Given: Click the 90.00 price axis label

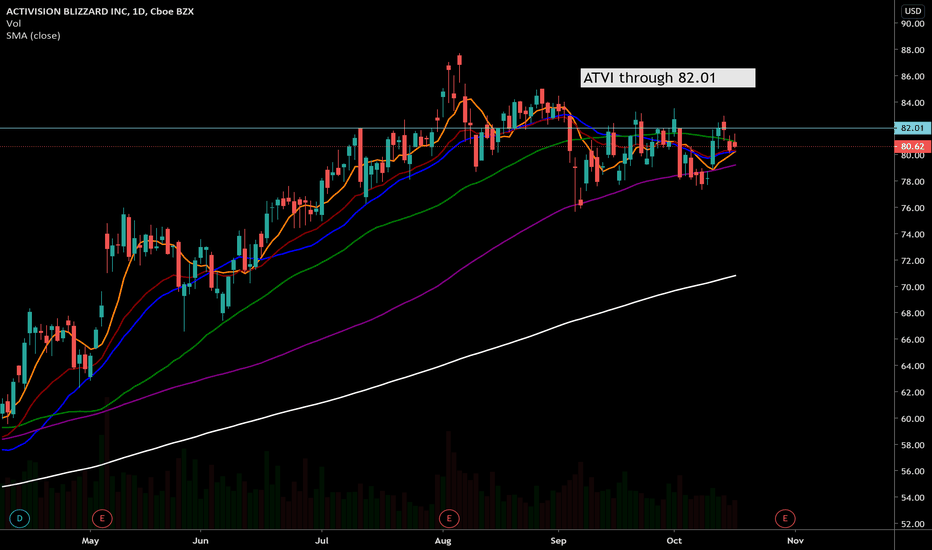Looking at the screenshot, I should click(912, 24).
